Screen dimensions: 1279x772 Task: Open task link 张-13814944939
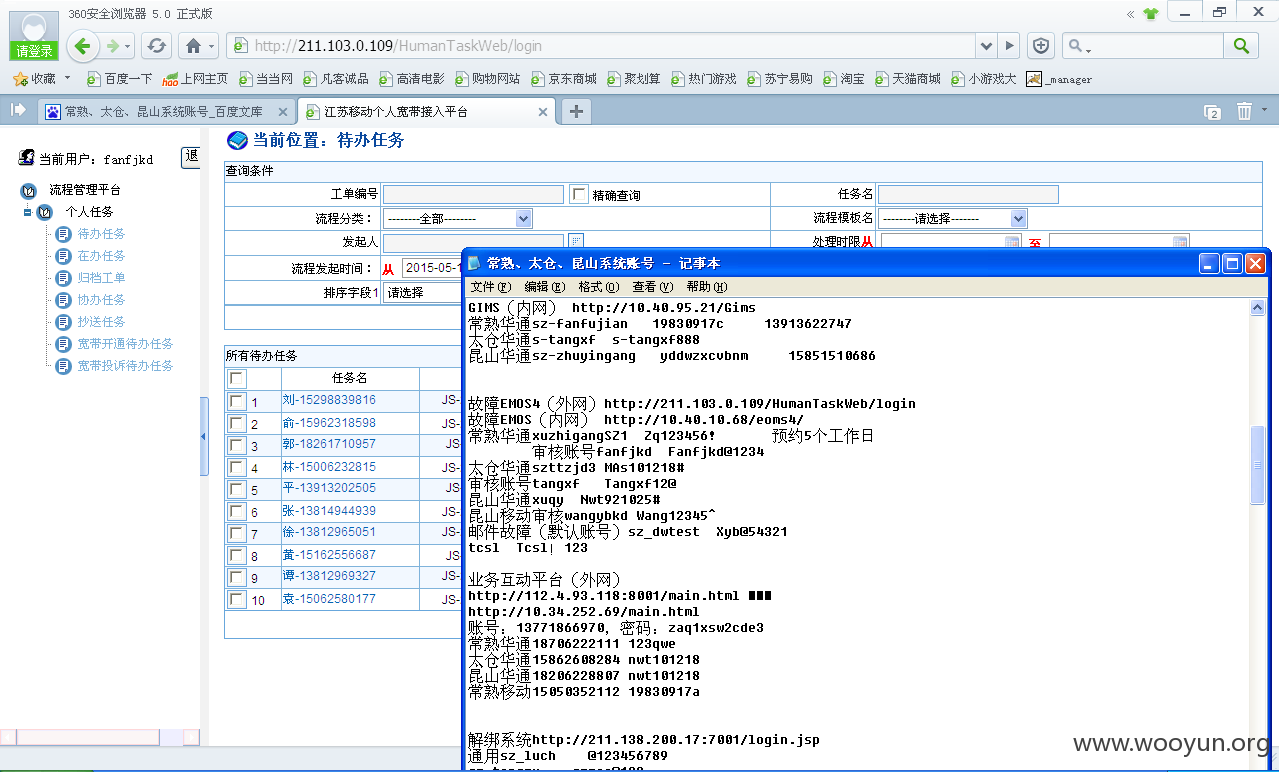329,511
